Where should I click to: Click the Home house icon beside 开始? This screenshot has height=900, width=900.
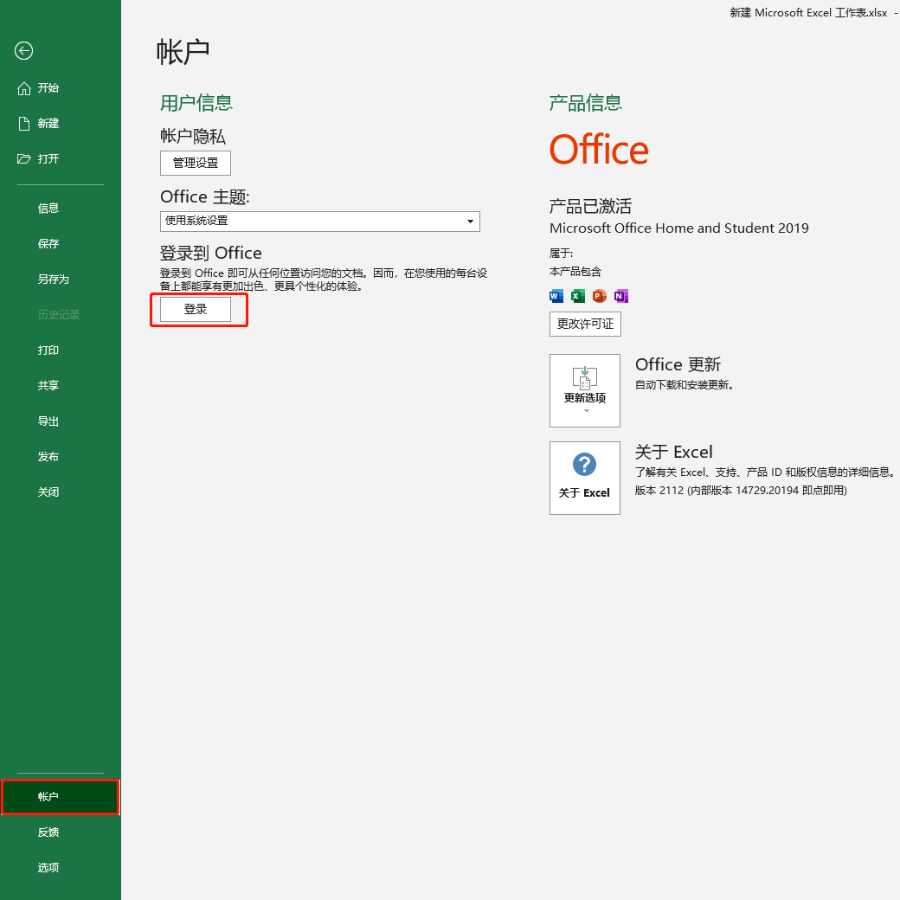click(24, 88)
